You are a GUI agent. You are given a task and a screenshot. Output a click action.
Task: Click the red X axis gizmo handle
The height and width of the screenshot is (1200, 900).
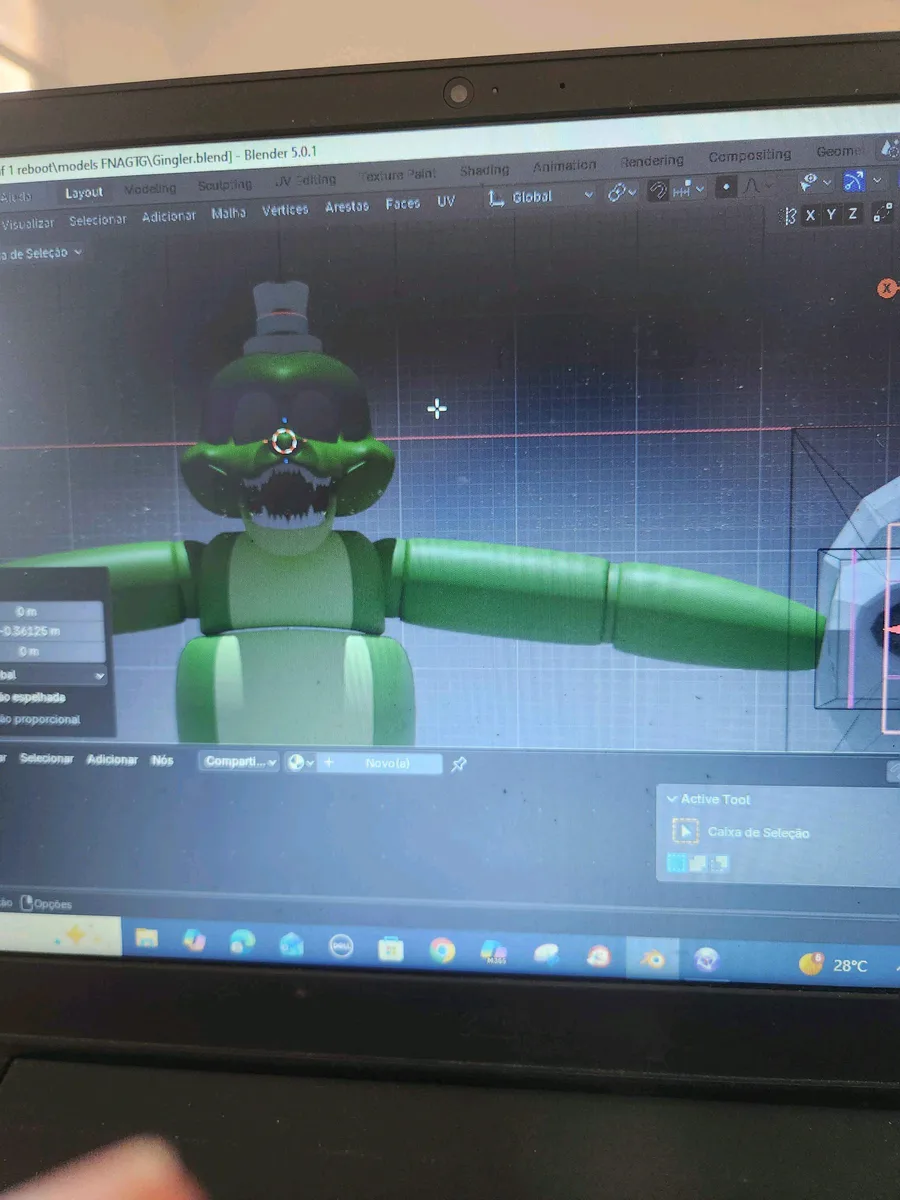886,288
